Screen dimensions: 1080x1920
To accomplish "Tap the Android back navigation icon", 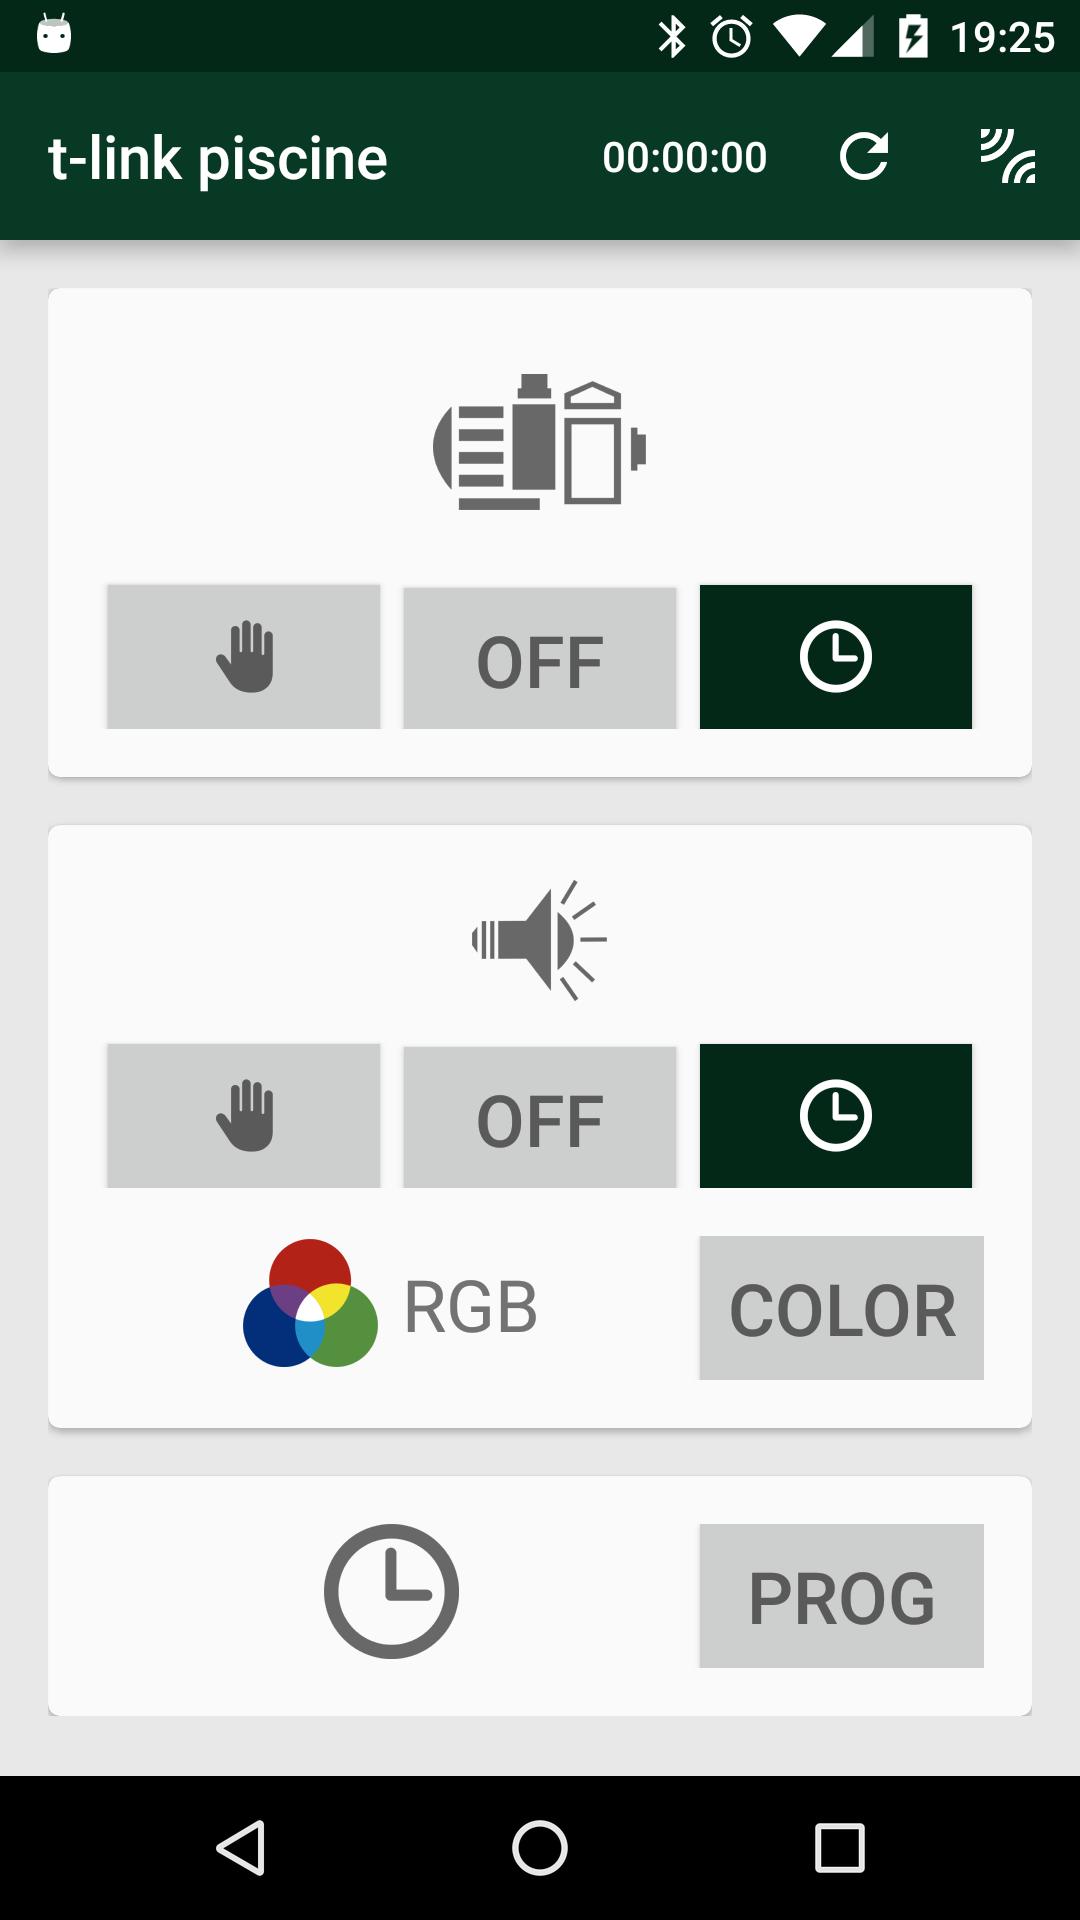I will tap(241, 1847).
